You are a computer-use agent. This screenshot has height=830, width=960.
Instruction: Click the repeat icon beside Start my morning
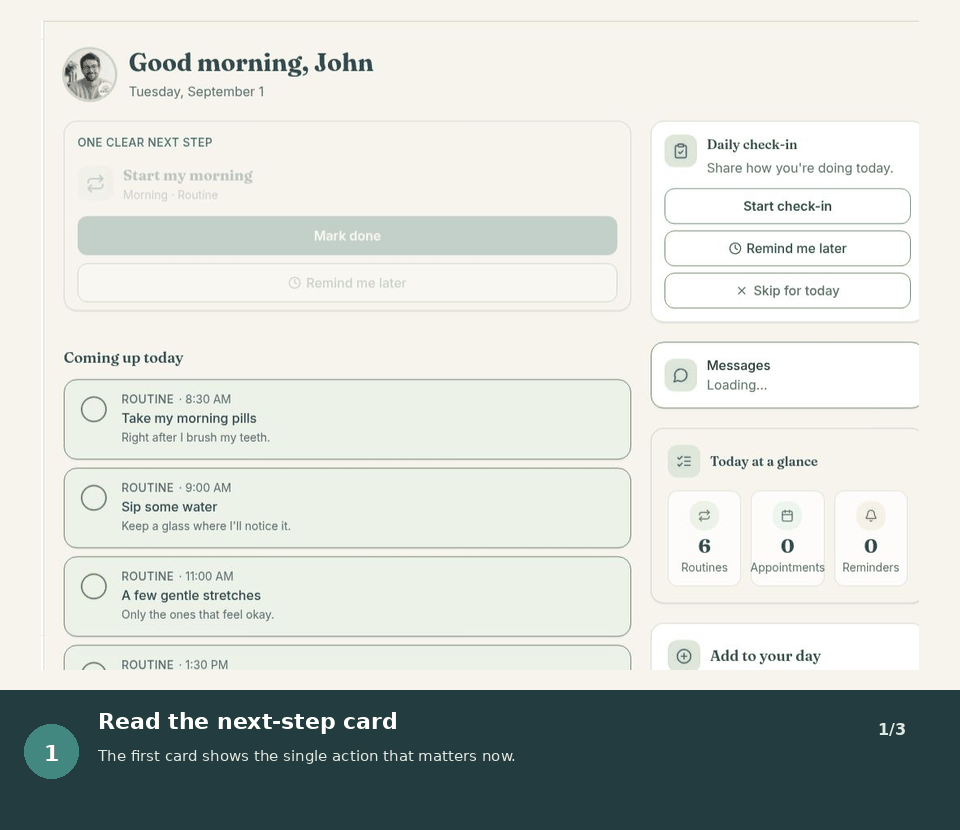[96, 184]
